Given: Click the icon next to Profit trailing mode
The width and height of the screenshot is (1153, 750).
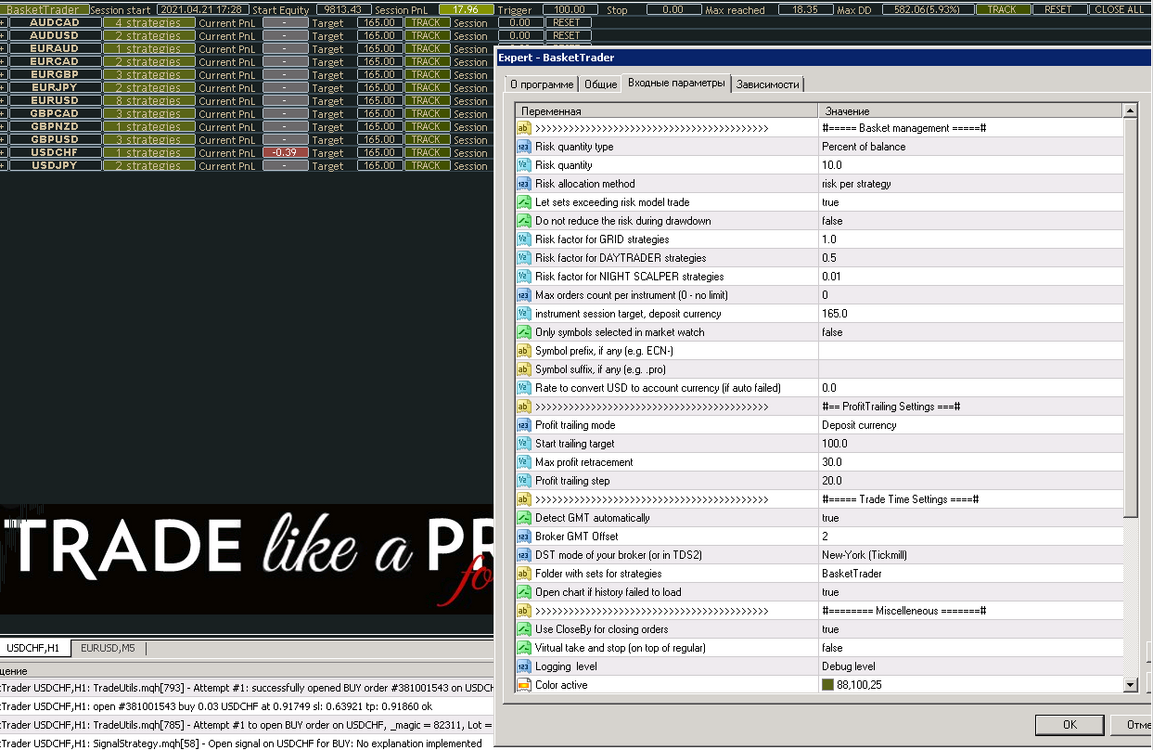Looking at the screenshot, I should [x=524, y=425].
